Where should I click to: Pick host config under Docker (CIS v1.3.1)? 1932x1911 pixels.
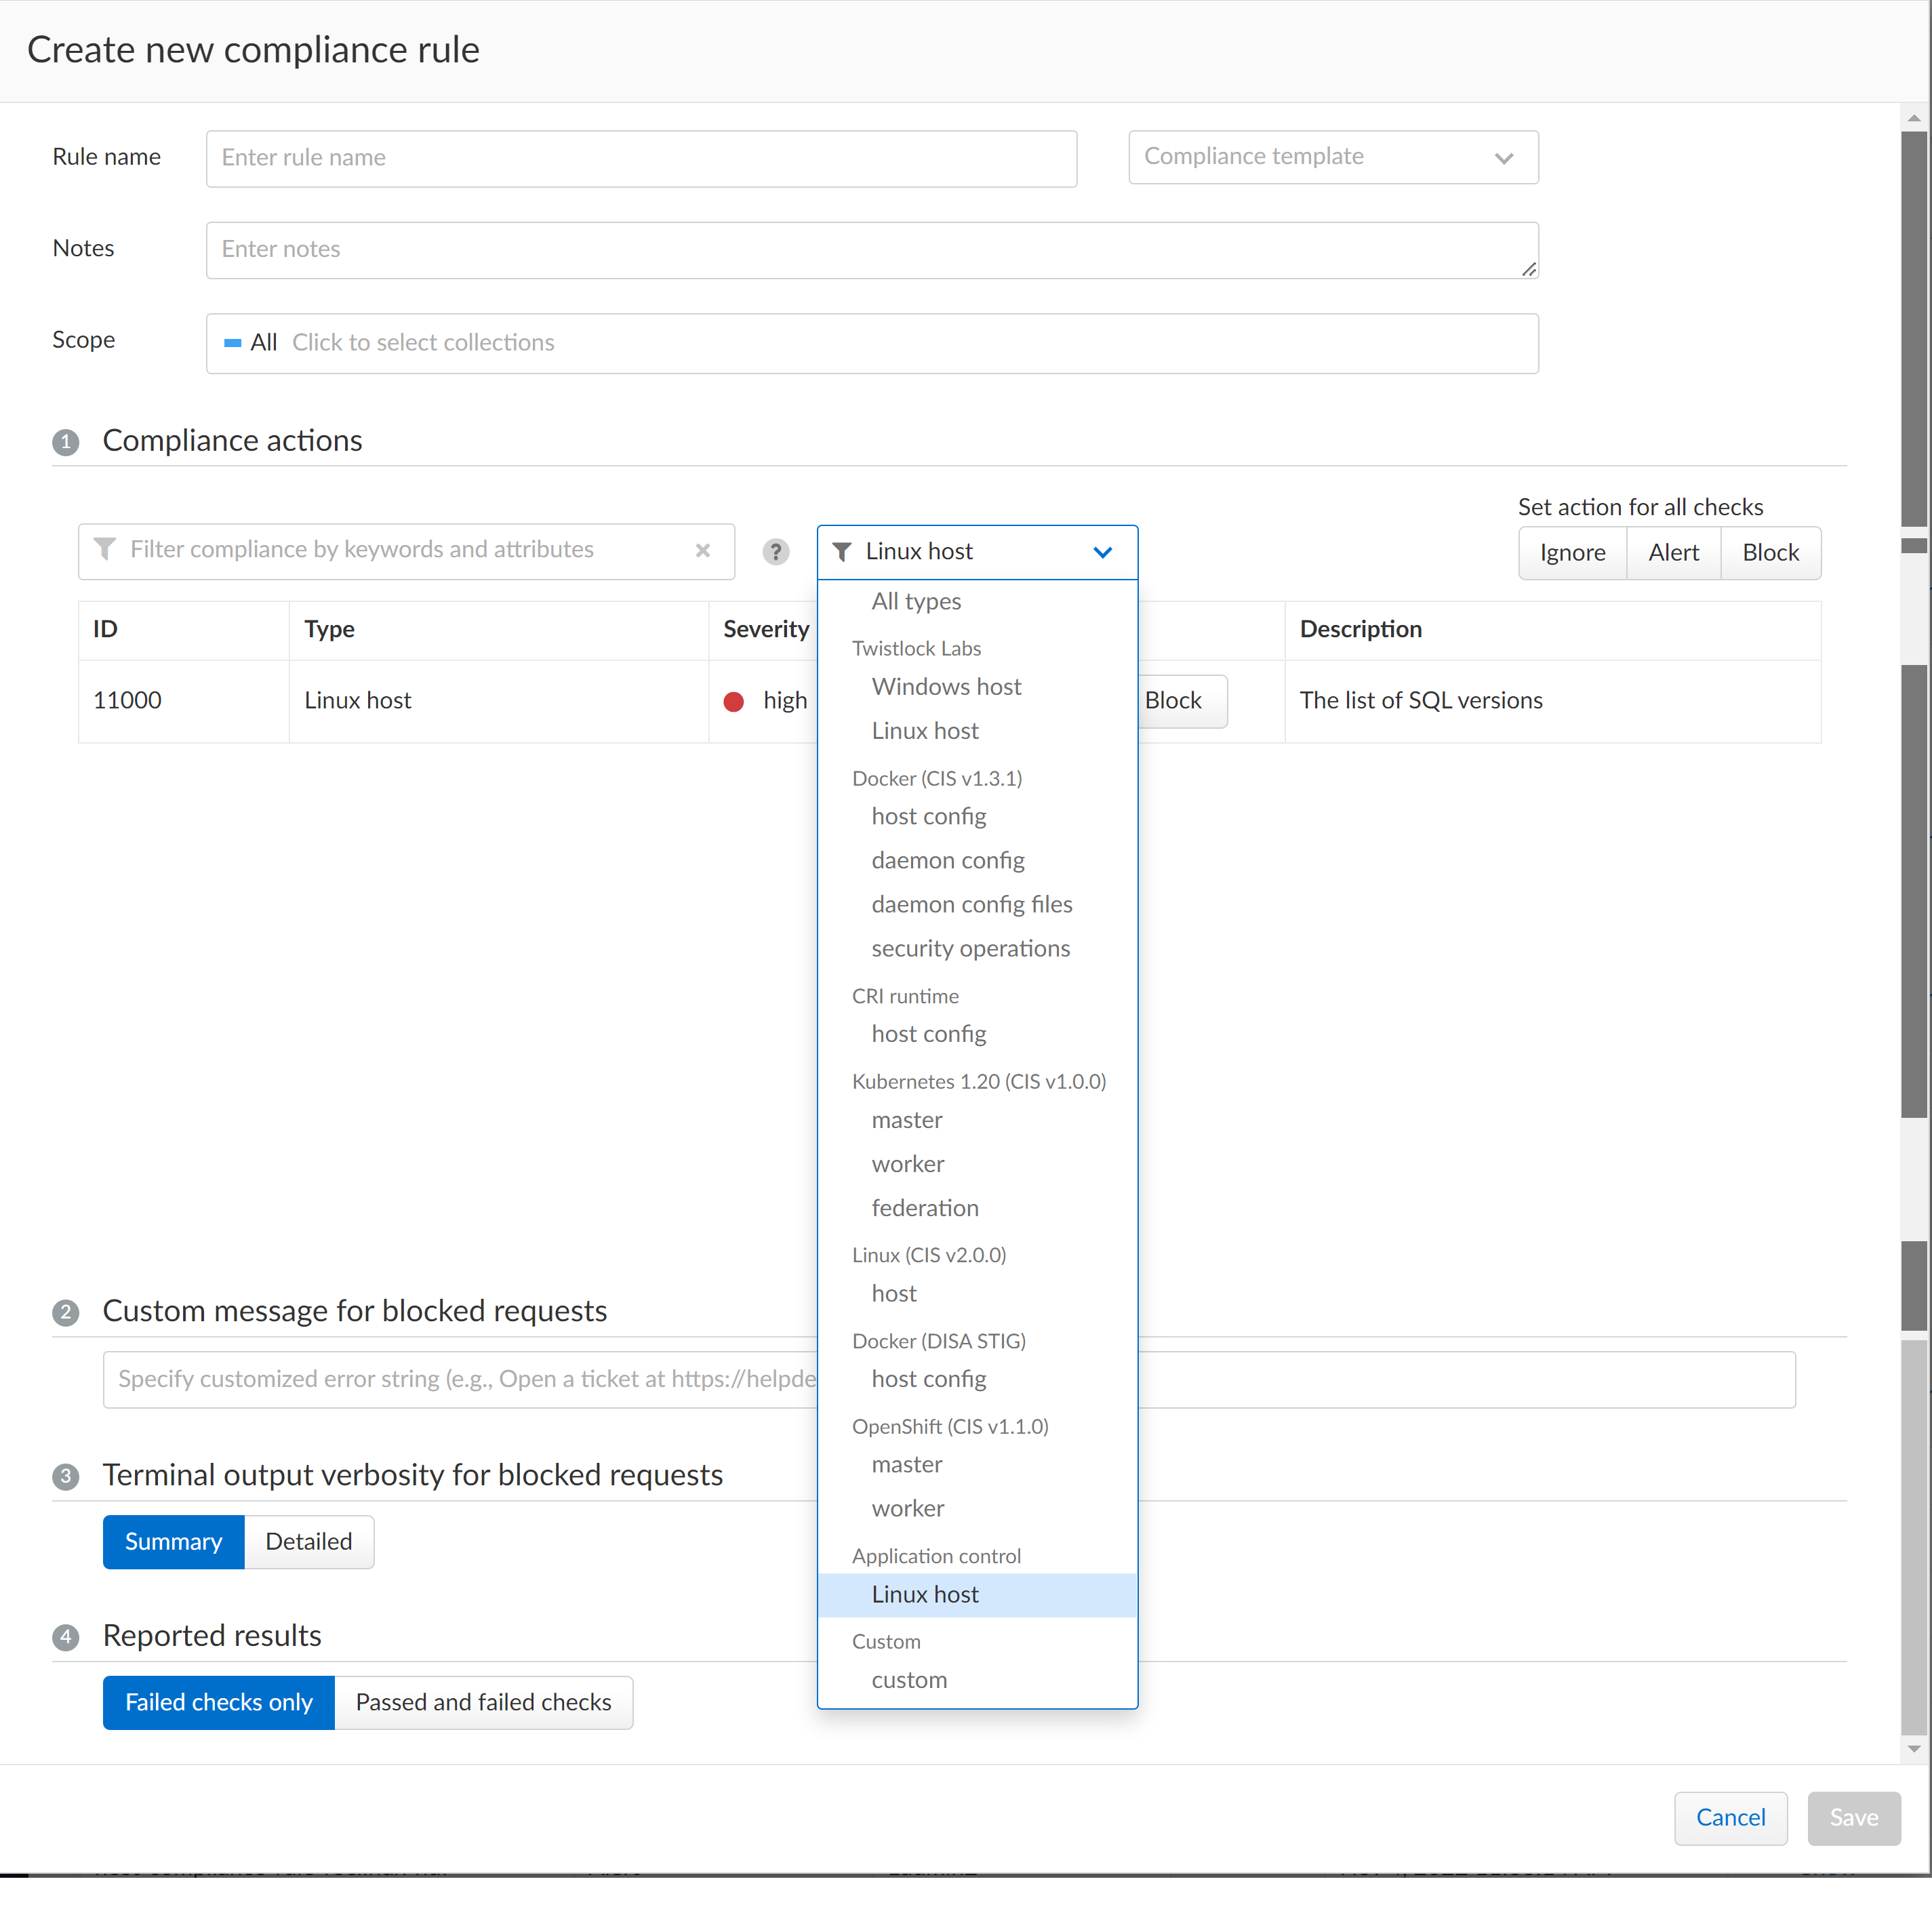coord(977,817)
